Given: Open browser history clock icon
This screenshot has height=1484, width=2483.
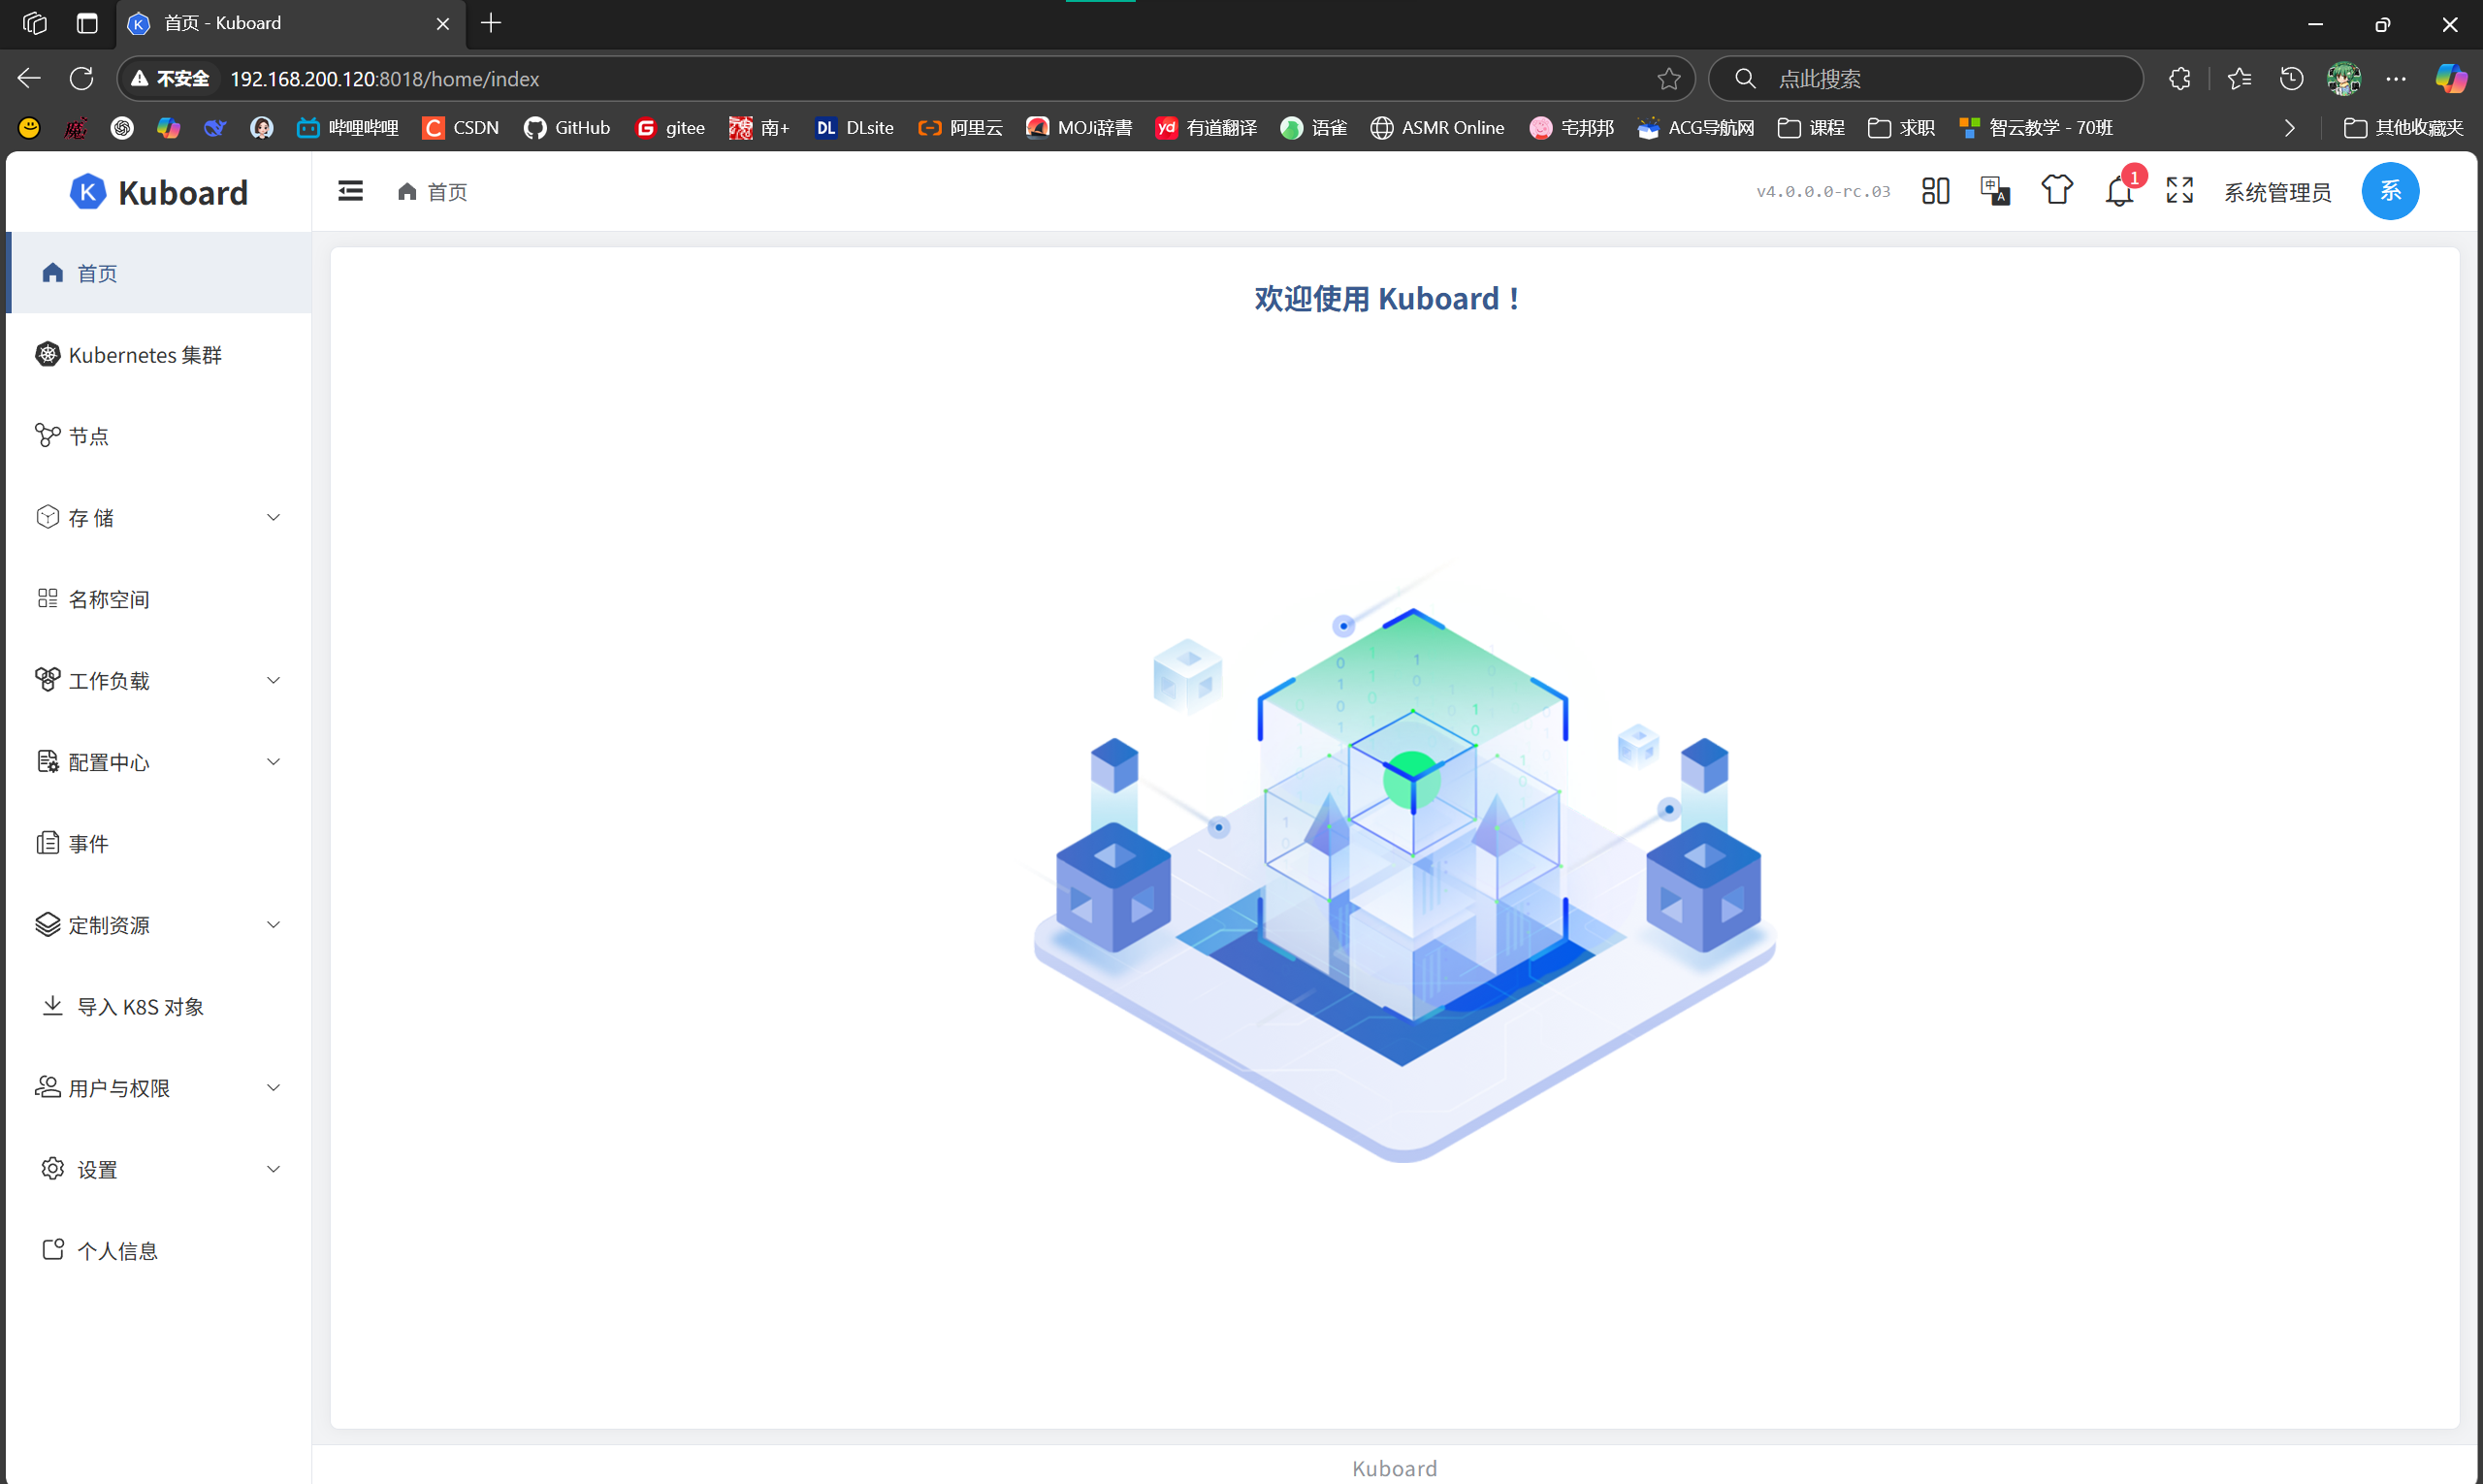Looking at the screenshot, I should [x=2291, y=78].
